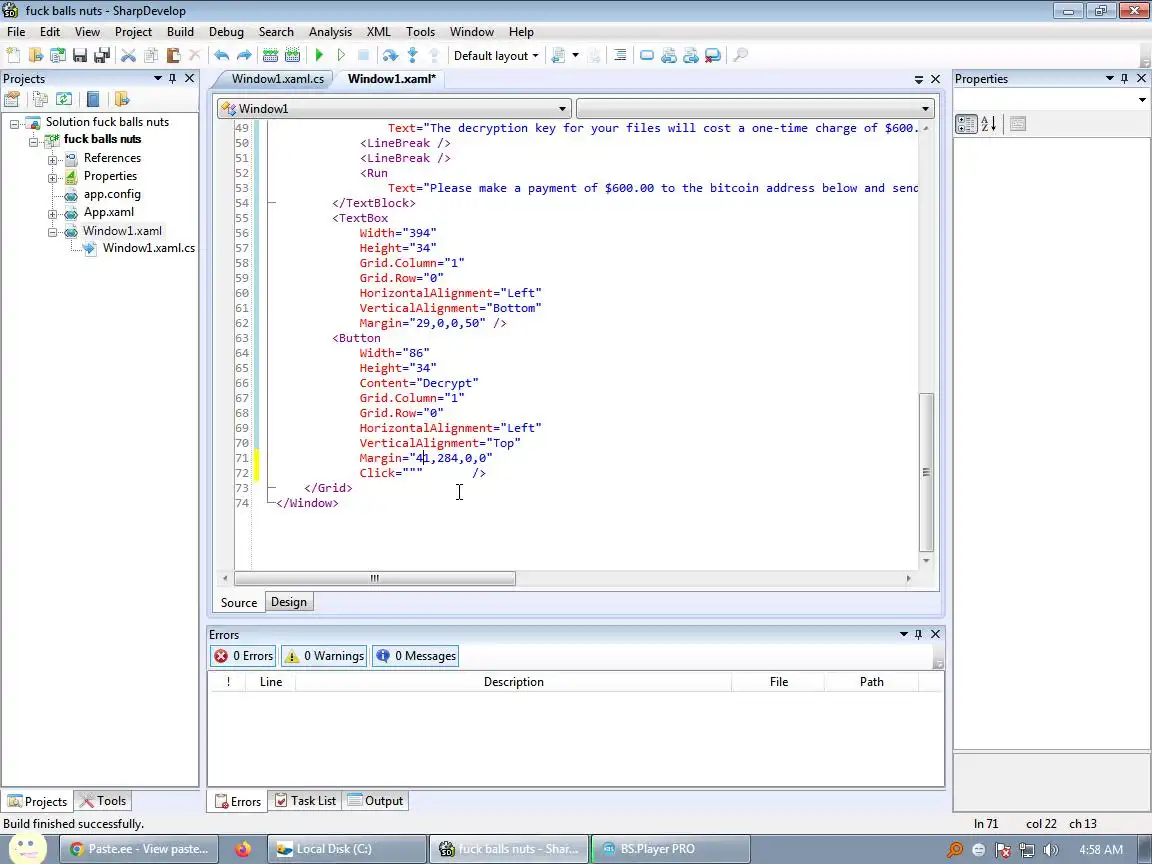This screenshot has height=864, width=1152.
Task: Click the Open File toolbar icon
Action: click(35, 55)
